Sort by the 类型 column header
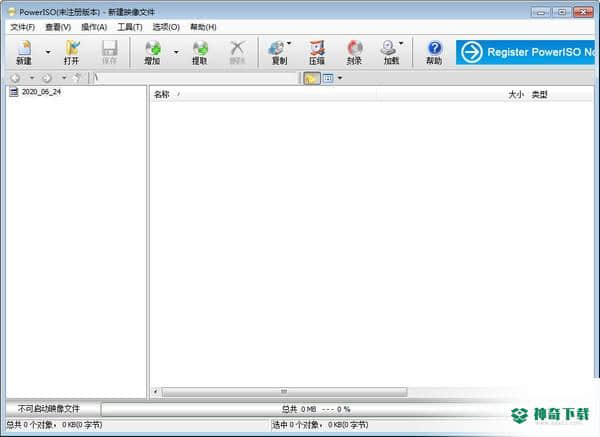The image size is (600, 437). tap(540, 95)
